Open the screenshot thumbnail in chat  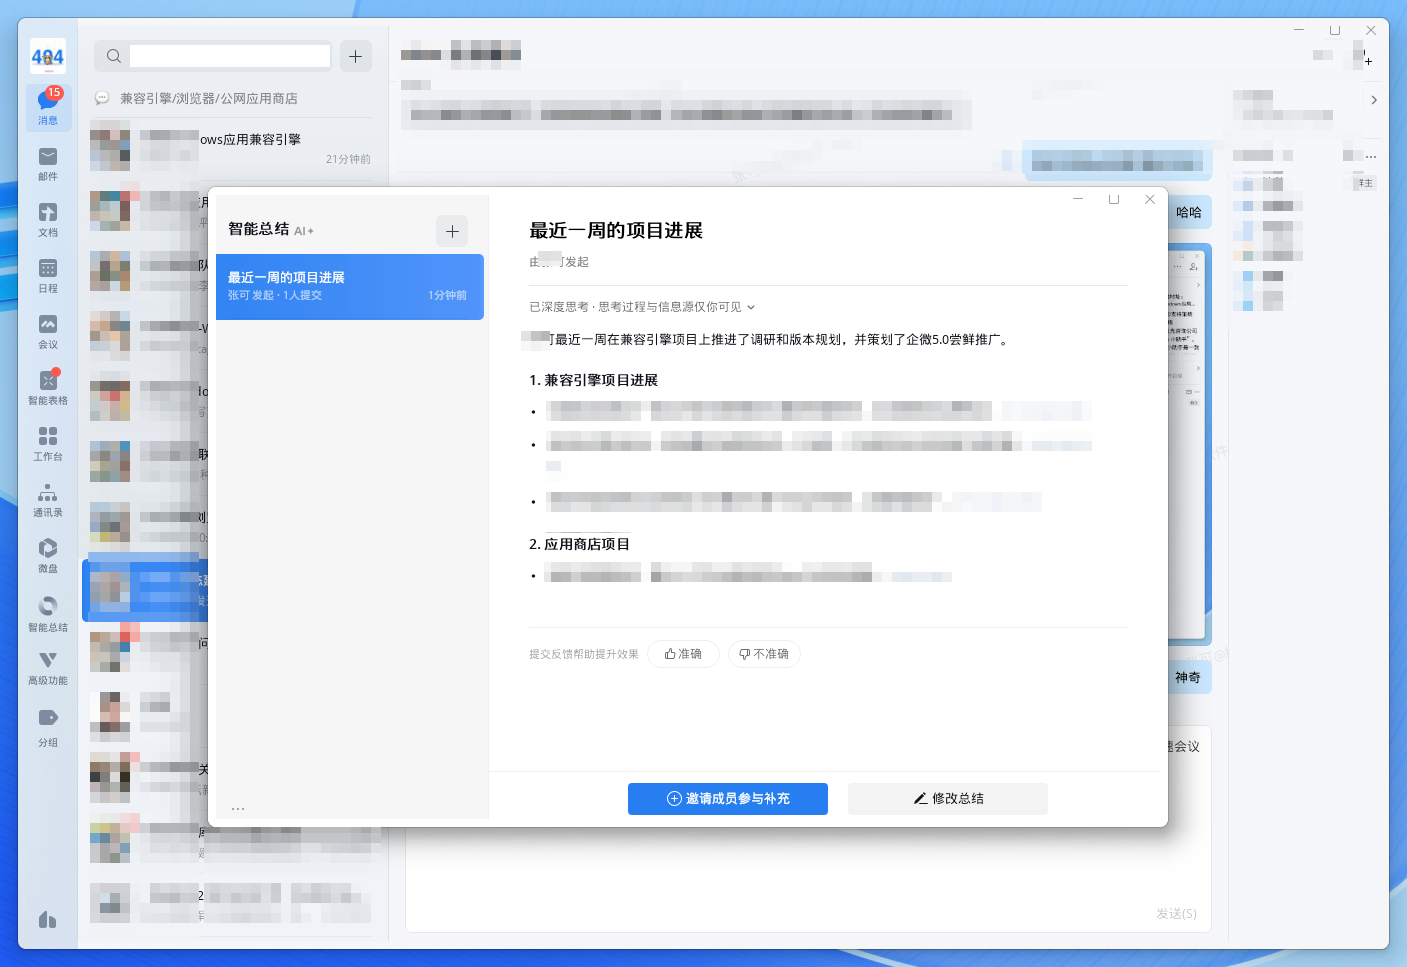click(x=1189, y=445)
